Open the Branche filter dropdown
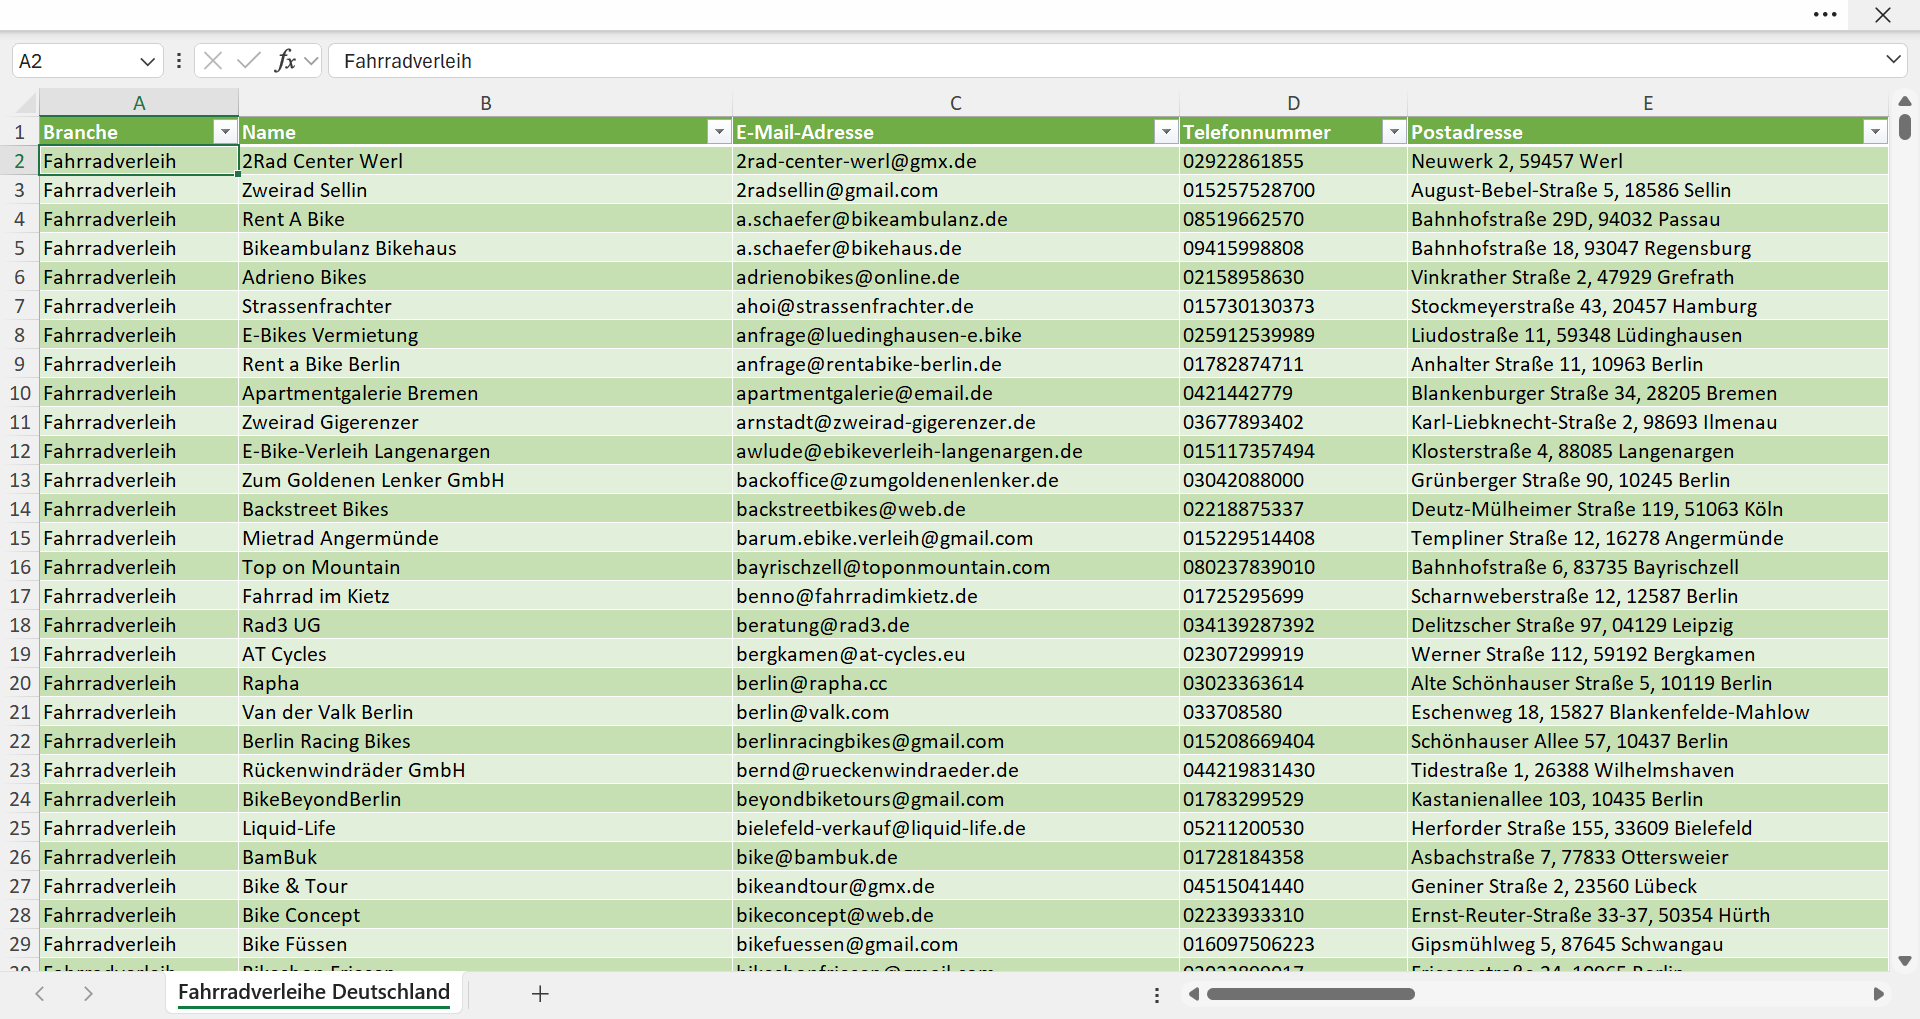1920x1019 pixels. point(225,132)
